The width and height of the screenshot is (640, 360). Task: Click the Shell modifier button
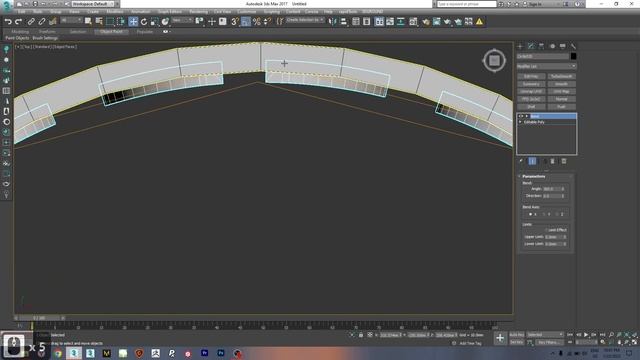pos(531,107)
